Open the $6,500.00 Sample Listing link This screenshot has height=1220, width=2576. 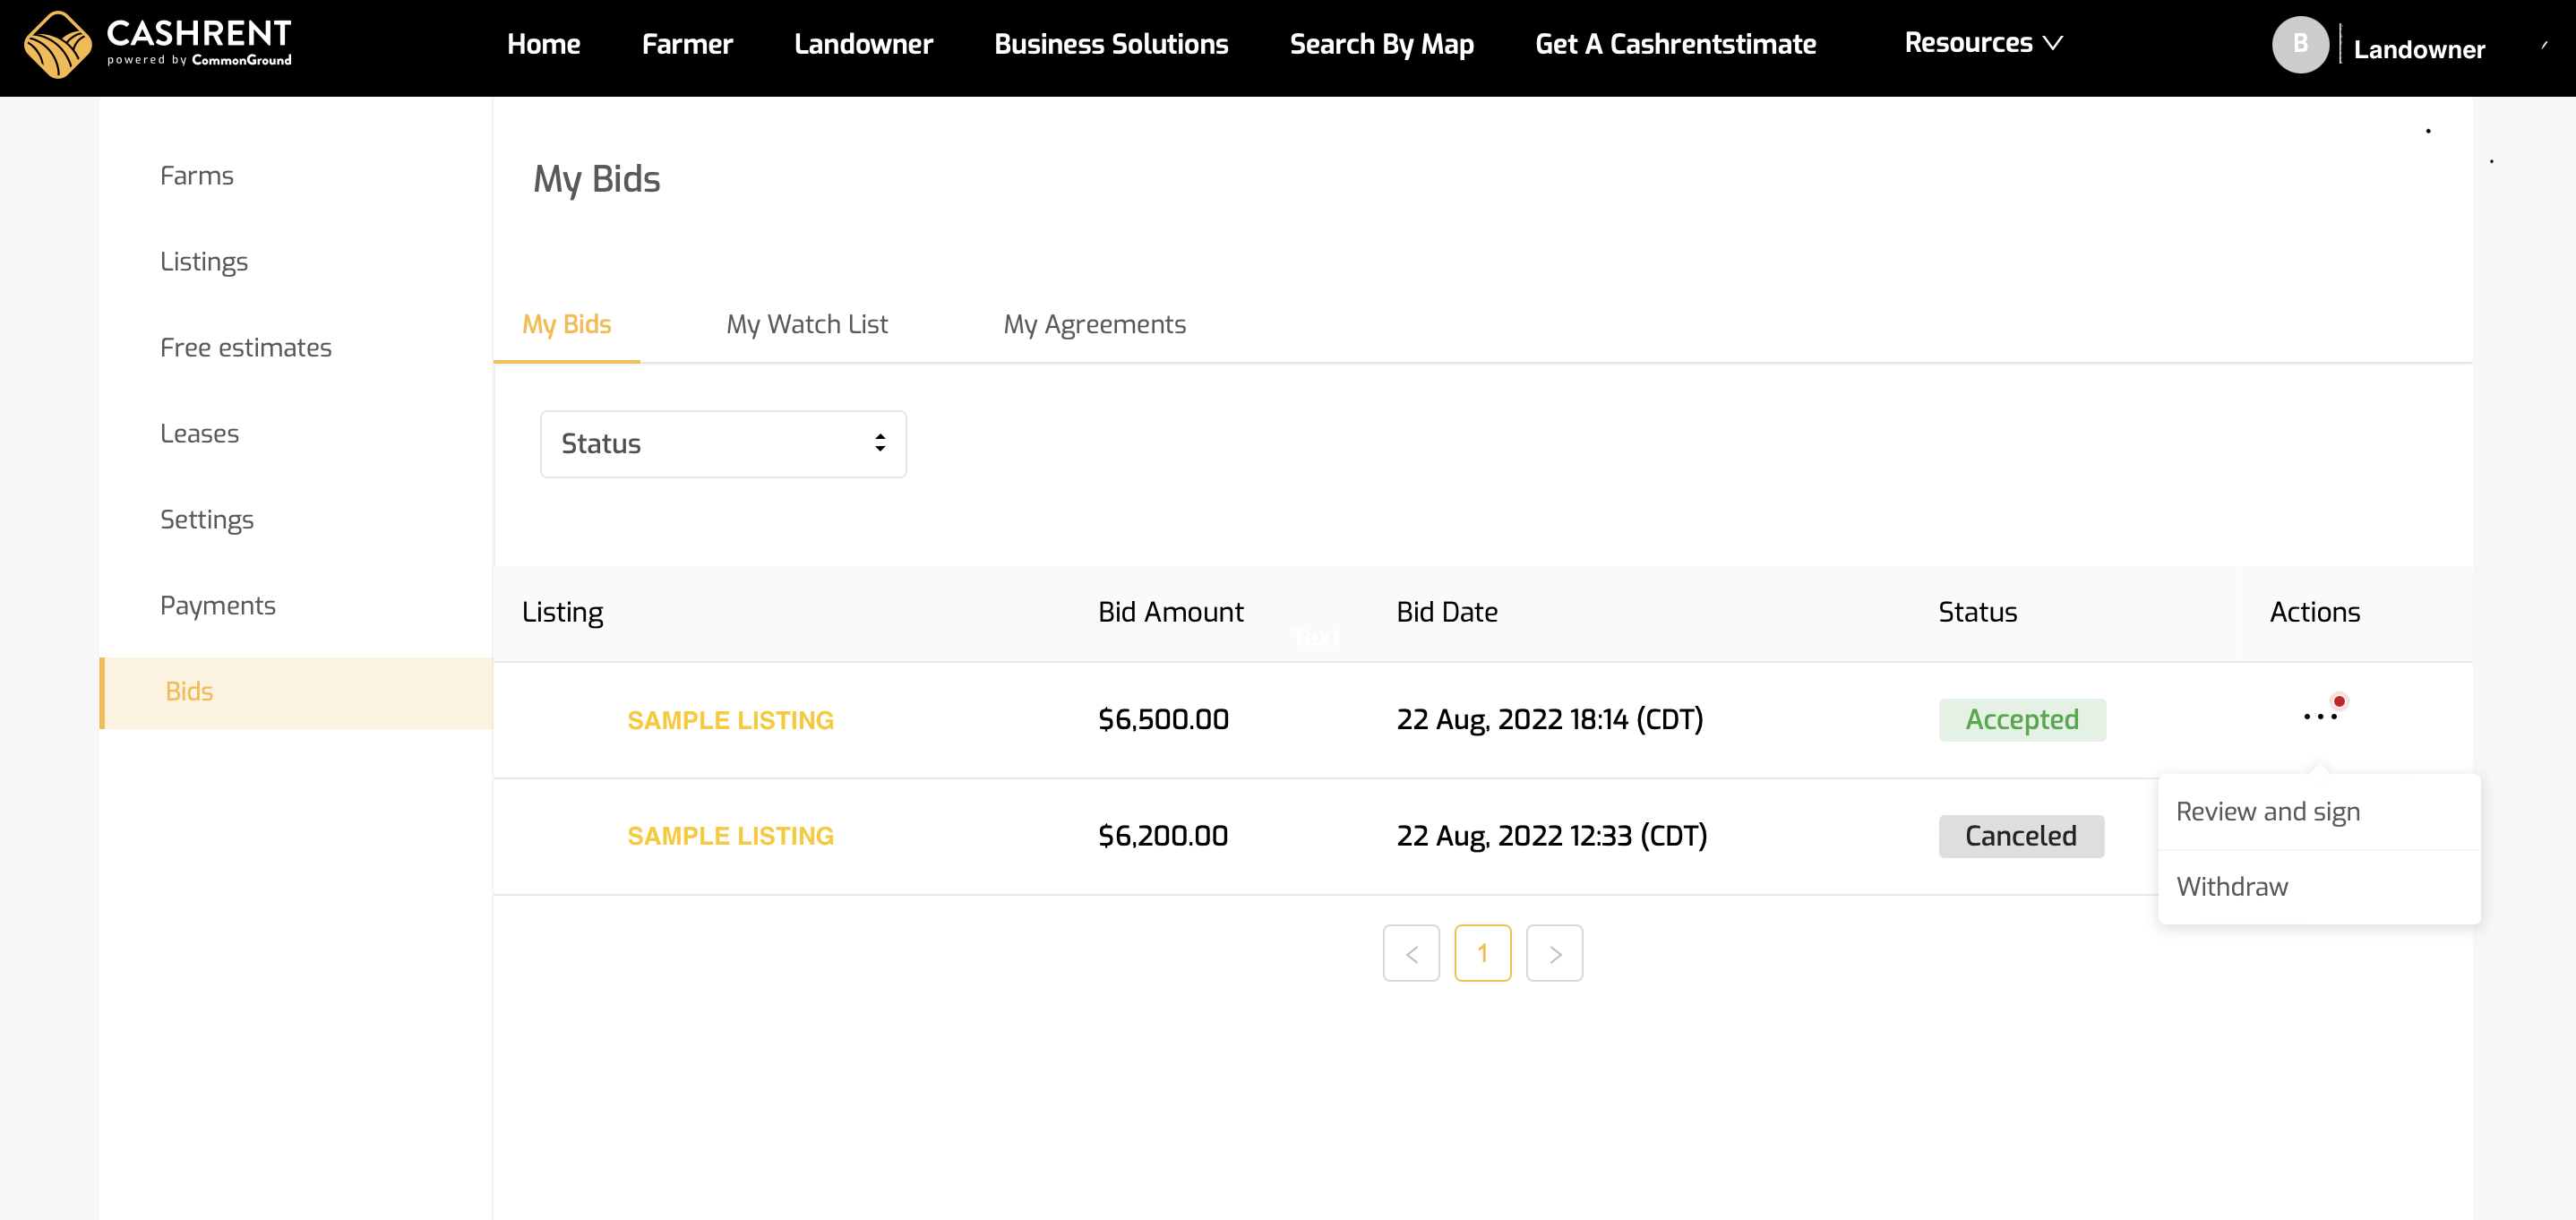pos(730,720)
